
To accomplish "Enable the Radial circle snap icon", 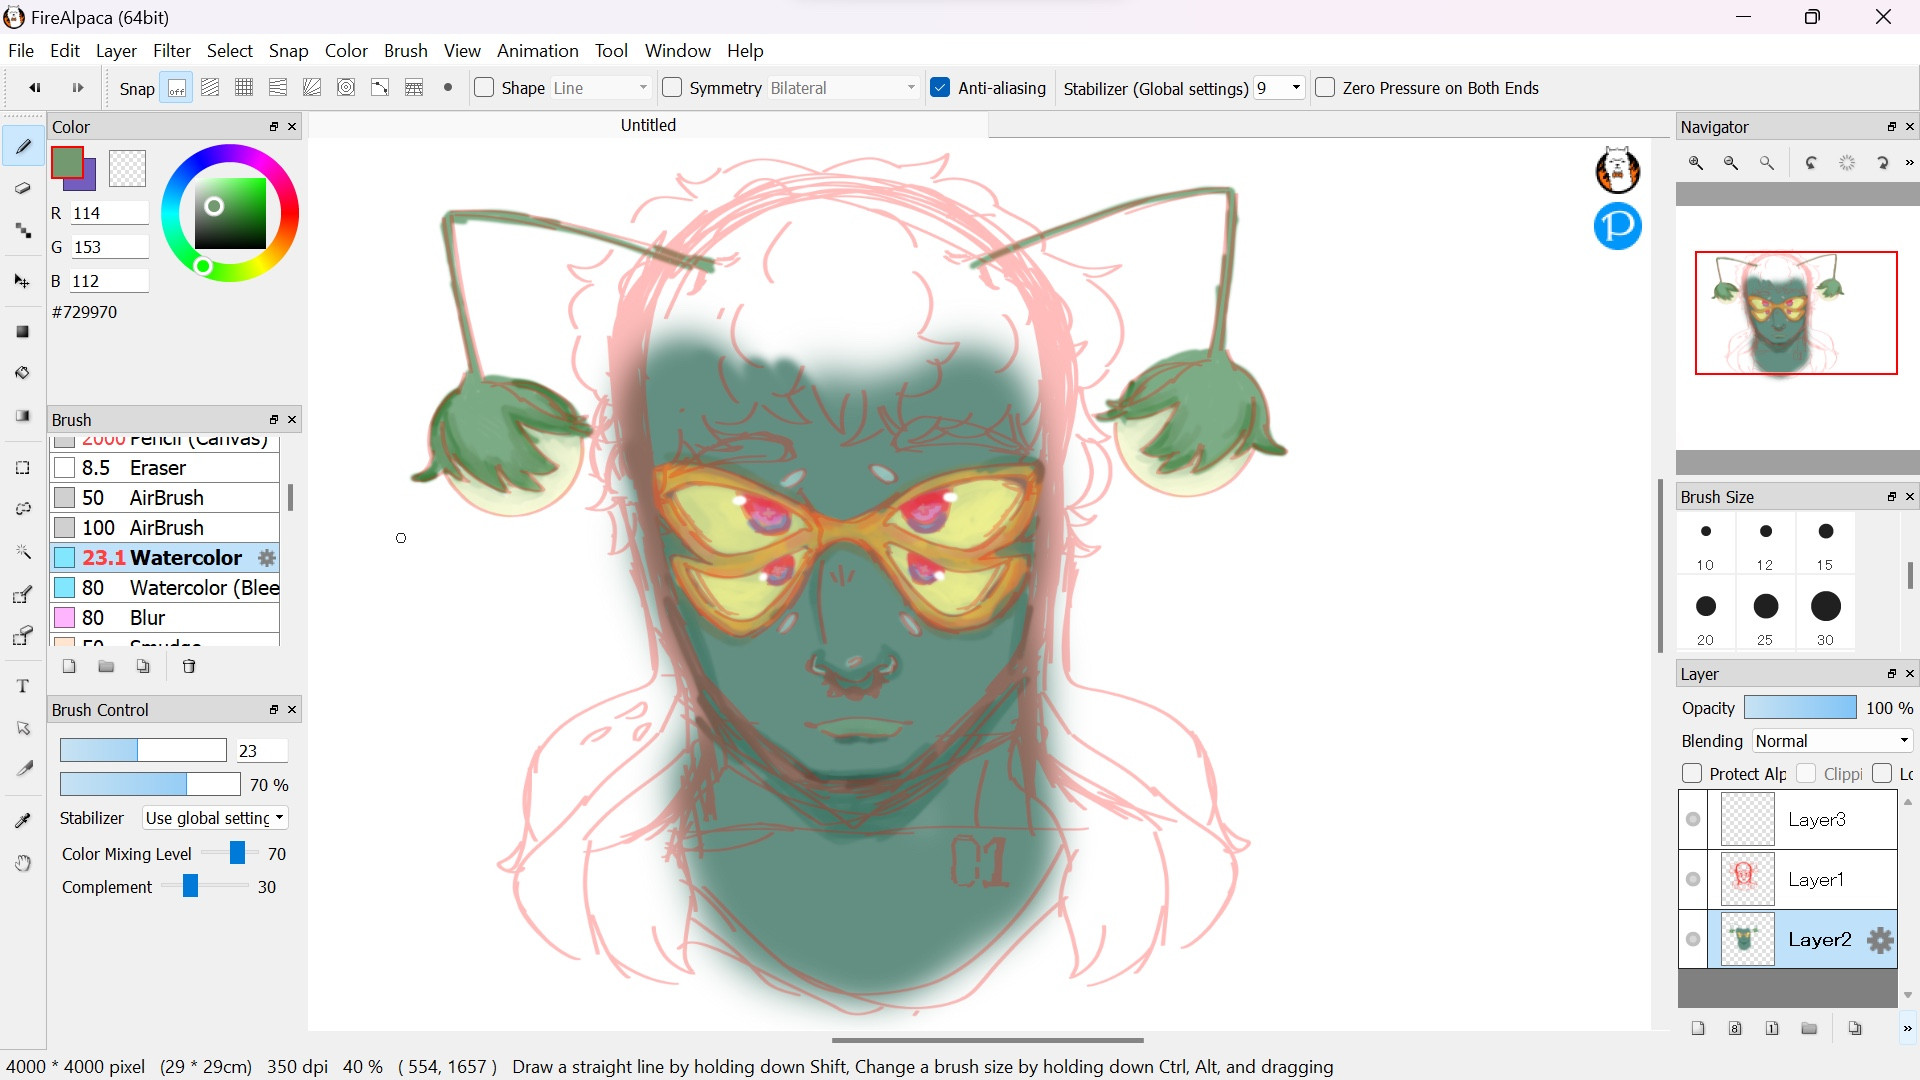I will (x=346, y=88).
